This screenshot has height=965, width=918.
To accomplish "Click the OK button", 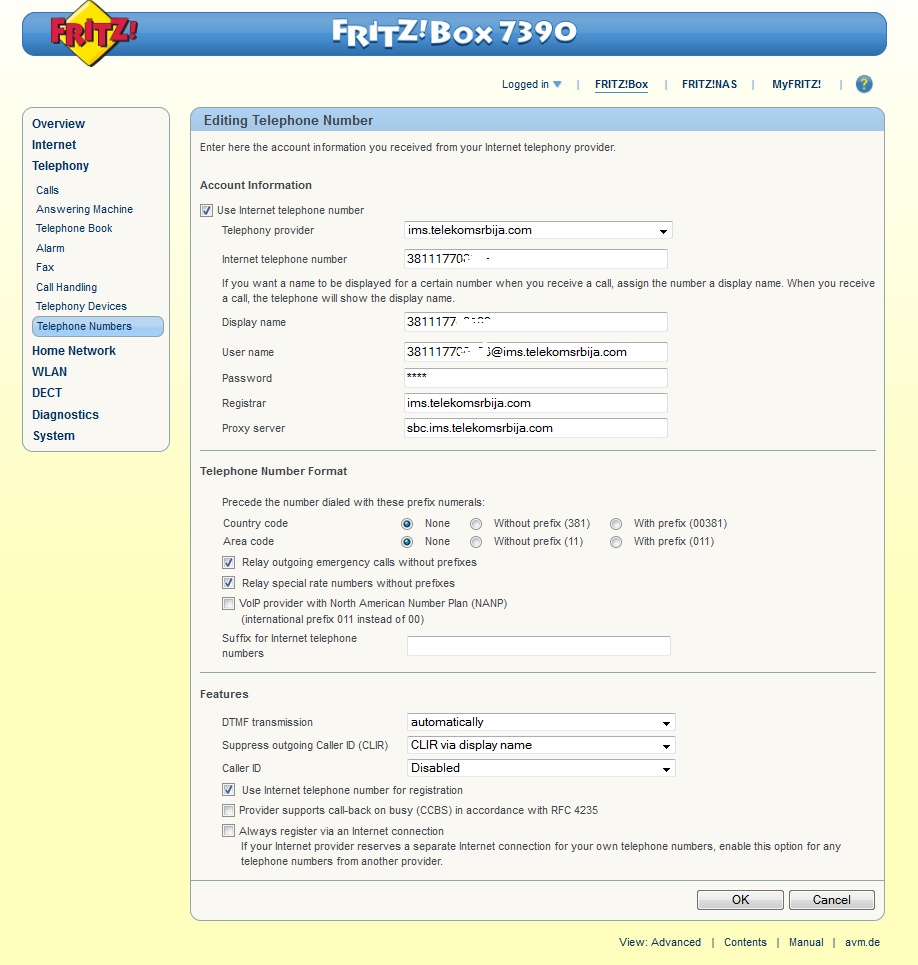I will 740,900.
